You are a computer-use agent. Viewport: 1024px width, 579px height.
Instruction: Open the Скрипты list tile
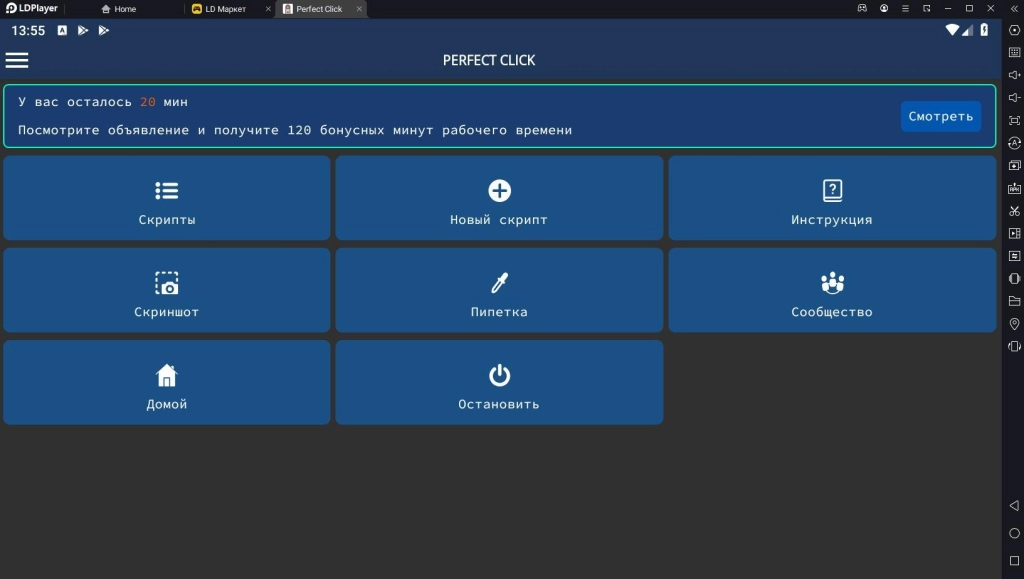[167, 198]
